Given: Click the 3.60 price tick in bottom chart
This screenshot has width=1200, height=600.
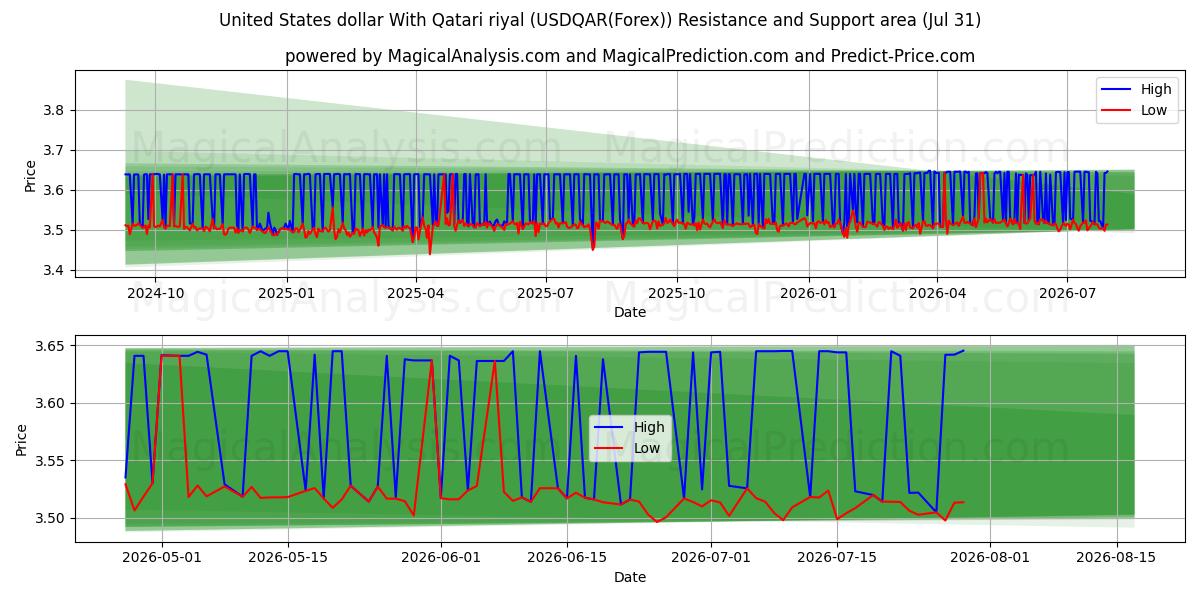Looking at the screenshot, I should pyautogui.click(x=52, y=403).
